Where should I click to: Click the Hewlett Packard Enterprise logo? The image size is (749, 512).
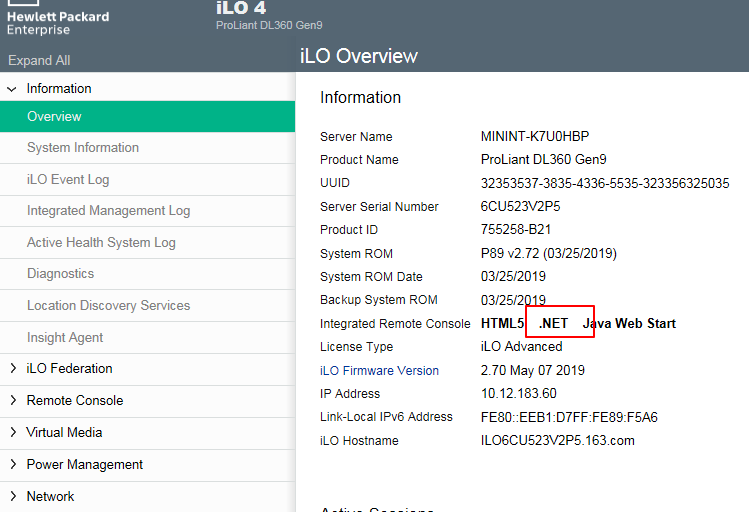58,19
